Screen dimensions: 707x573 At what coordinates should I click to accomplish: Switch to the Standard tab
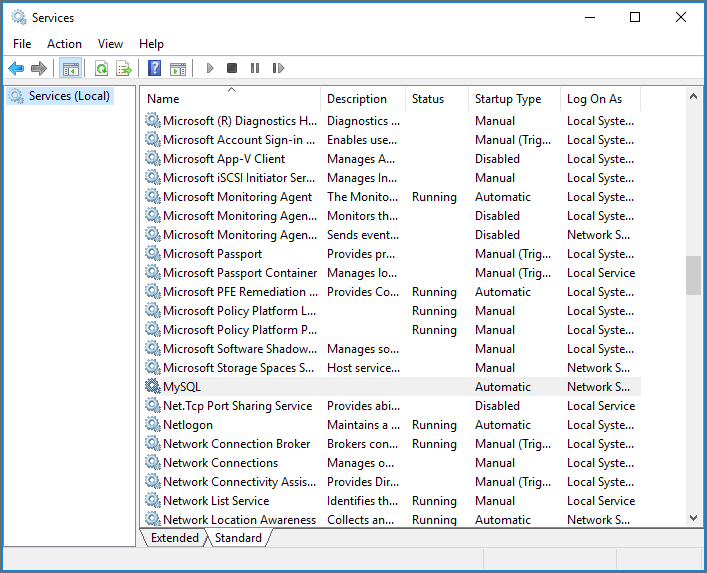238,538
